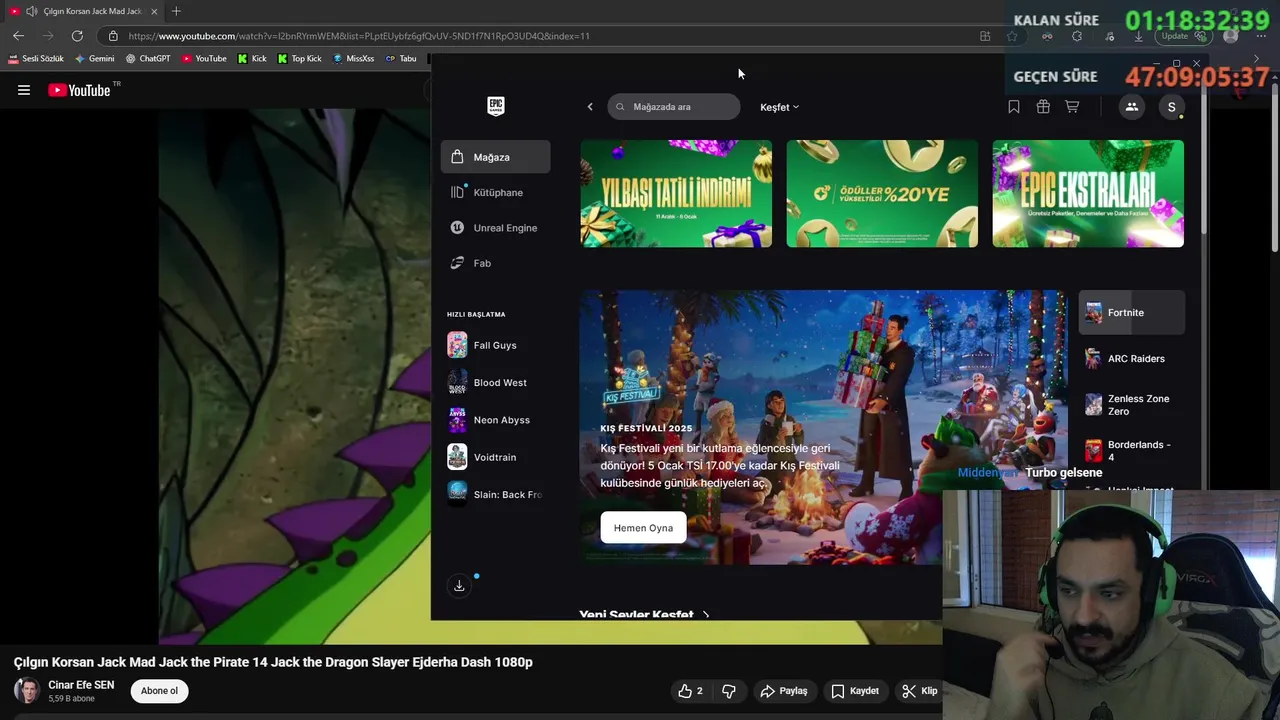This screenshot has height=720, width=1280.
Task: Launch Blood West from quick launch
Action: (495, 382)
